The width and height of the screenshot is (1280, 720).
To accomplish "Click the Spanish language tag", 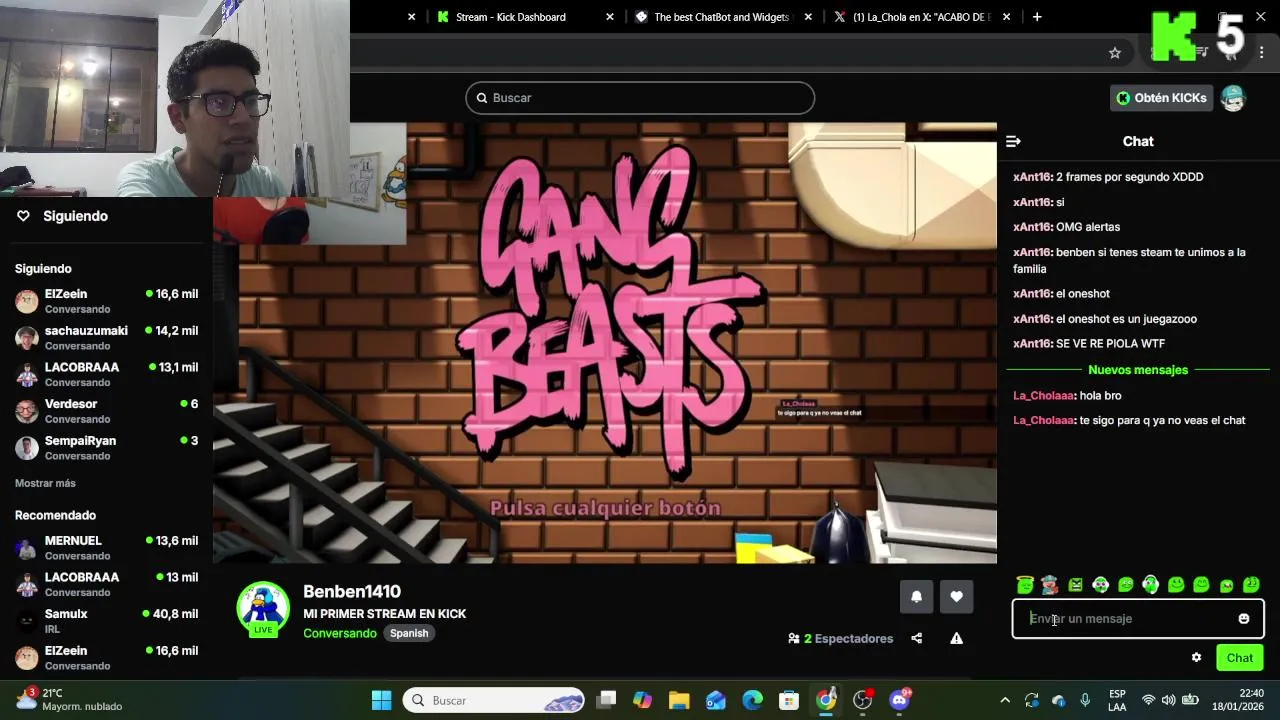I will tap(409, 633).
